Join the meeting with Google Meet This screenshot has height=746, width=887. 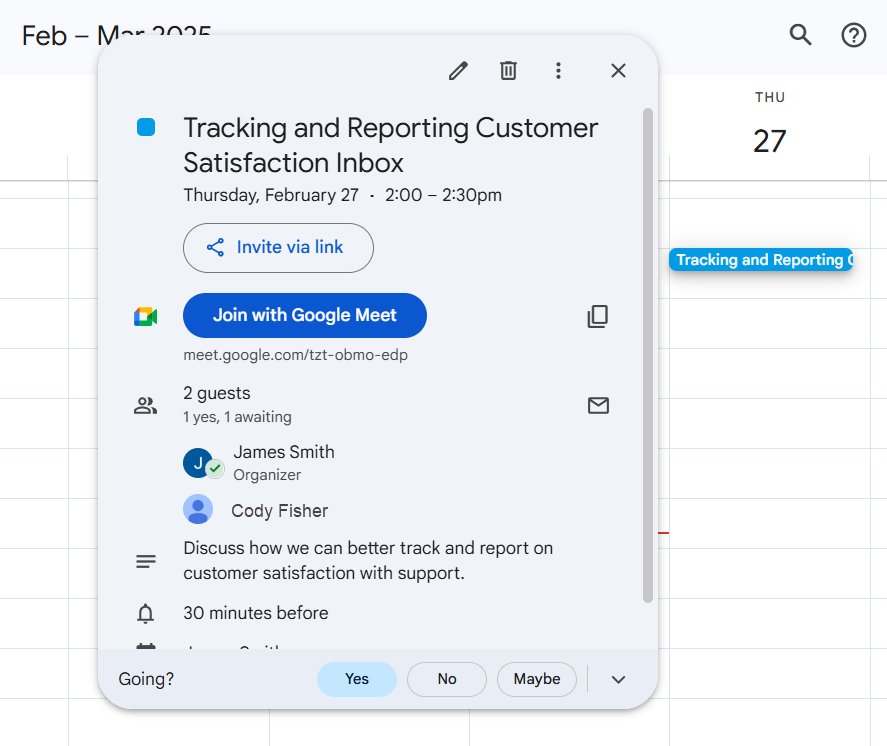click(304, 315)
